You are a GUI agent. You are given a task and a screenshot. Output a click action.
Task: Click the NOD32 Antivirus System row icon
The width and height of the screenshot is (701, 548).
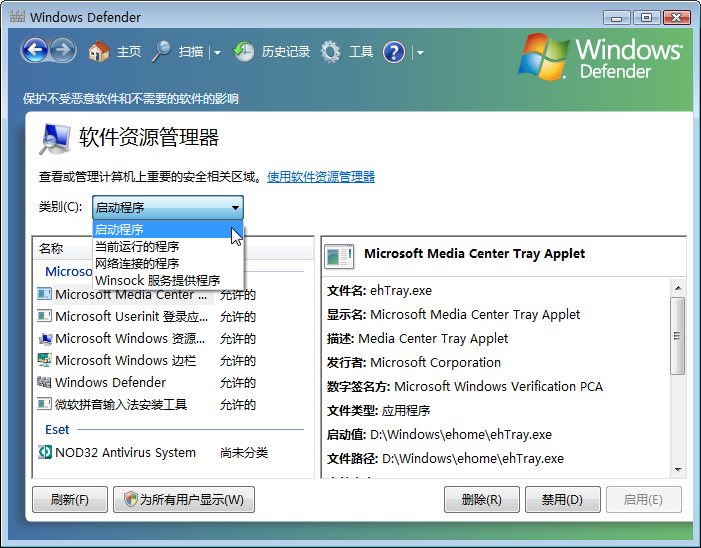click(44, 452)
